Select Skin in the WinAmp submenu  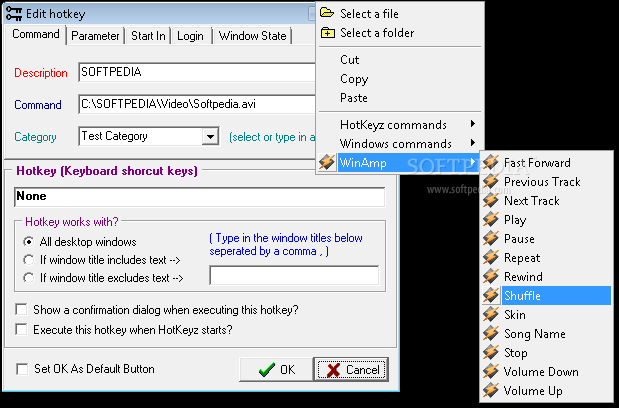tap(546, 314)
